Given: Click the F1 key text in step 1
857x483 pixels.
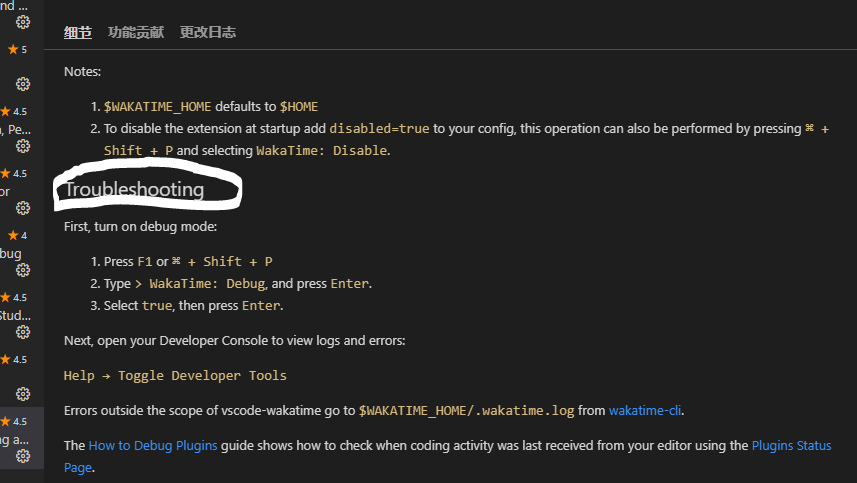Looking at the screenshot, I should pyautogui.click(x=145, y=262).
